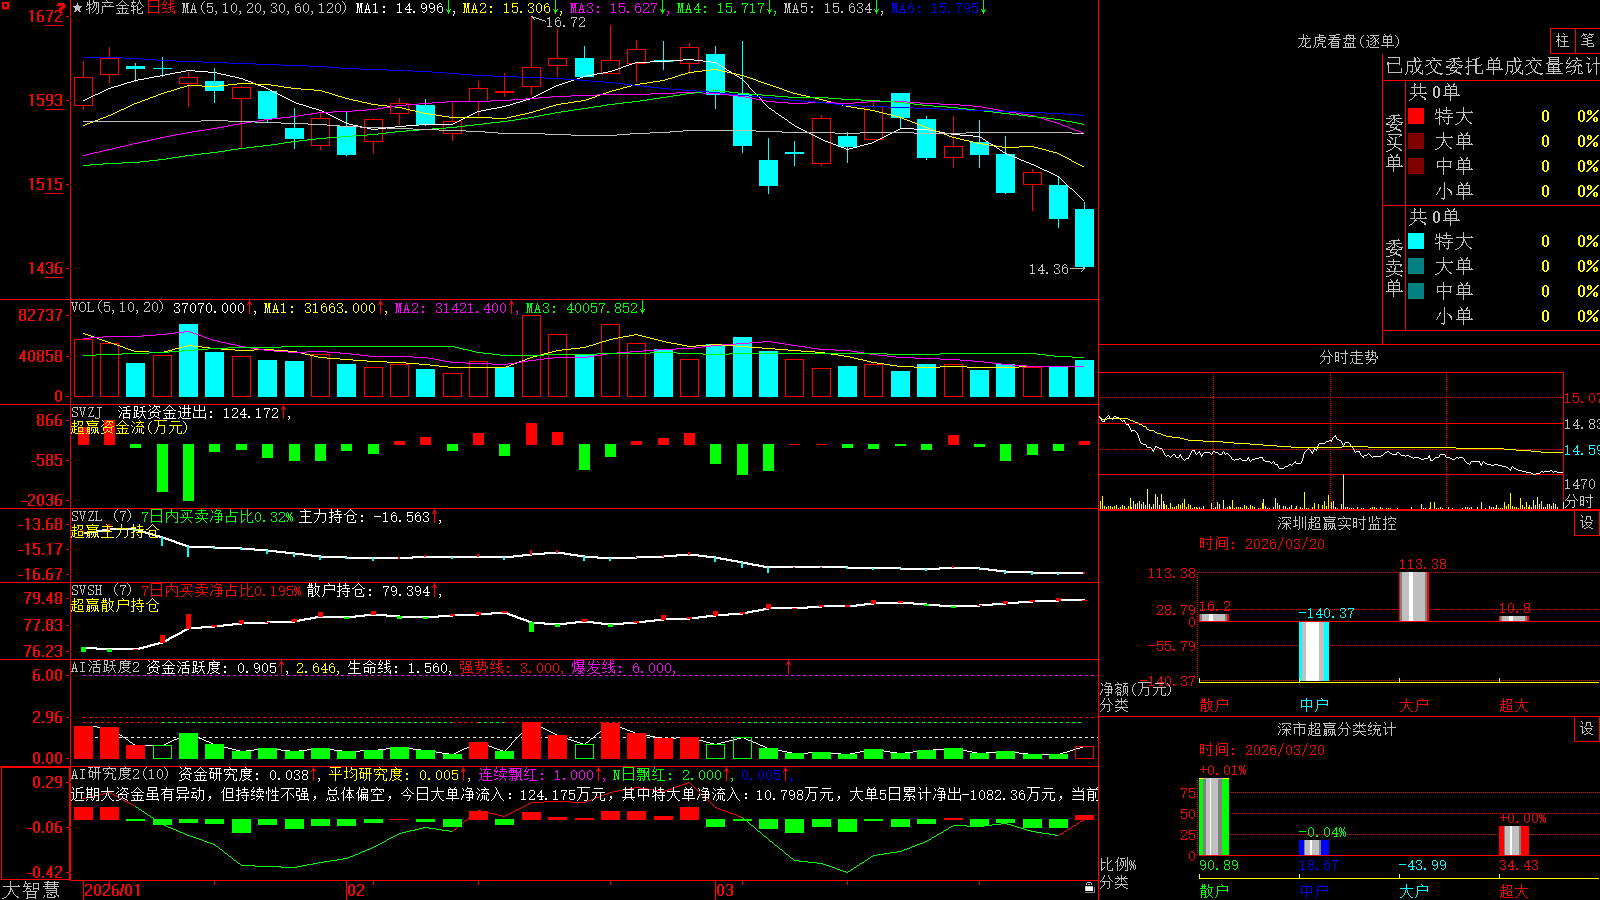Viewport: 1600px width, 900px height.
Task: Click the 主力持仓: -16.563 readout
Action: click(x=369, y=517)
